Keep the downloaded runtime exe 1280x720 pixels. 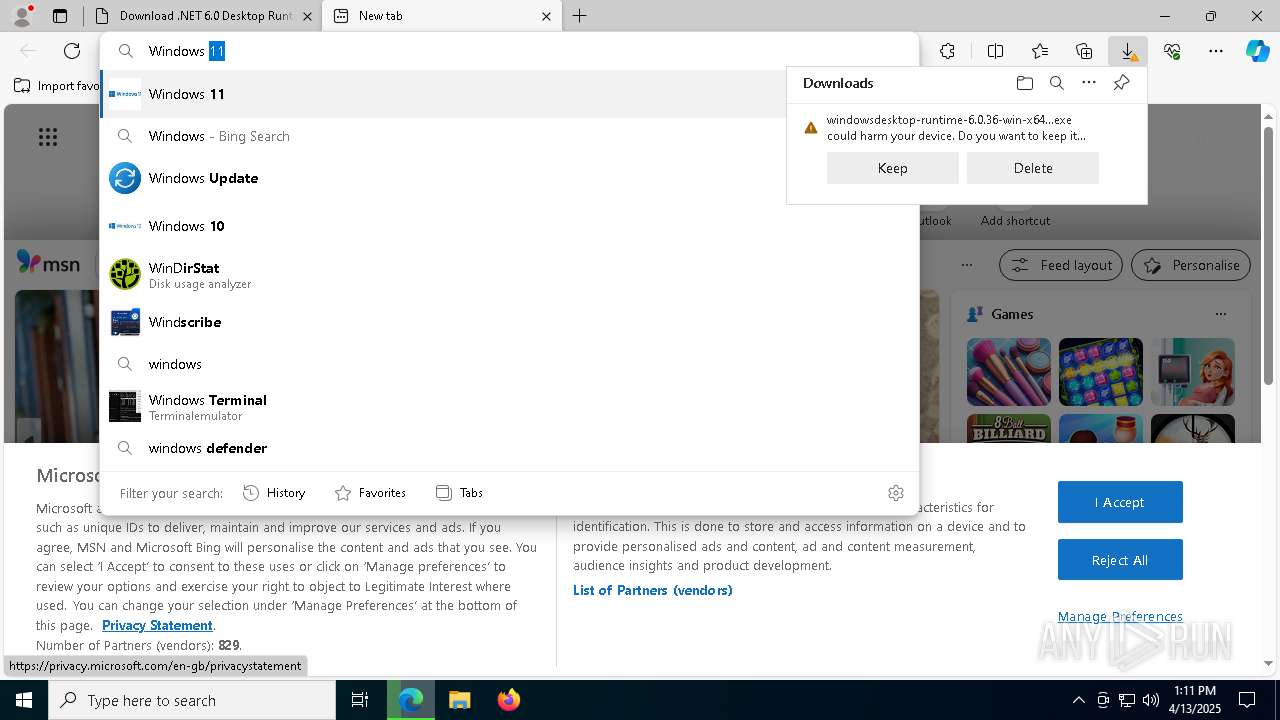pos(892,168)
